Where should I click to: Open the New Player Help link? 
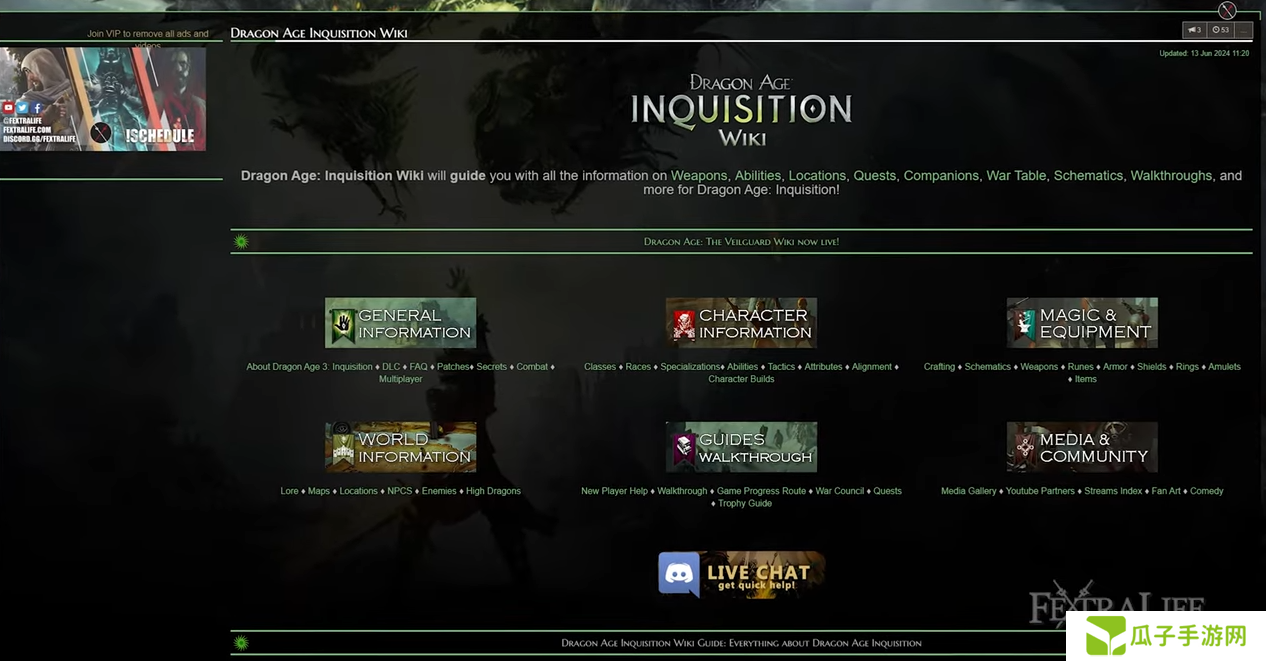coord(614,491)
